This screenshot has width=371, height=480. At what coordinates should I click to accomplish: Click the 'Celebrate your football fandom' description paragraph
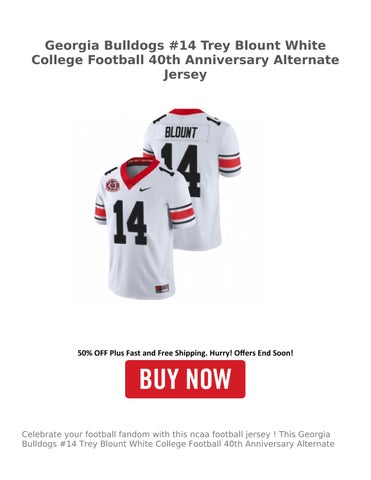pyautogui.click(x=178, y=439)
